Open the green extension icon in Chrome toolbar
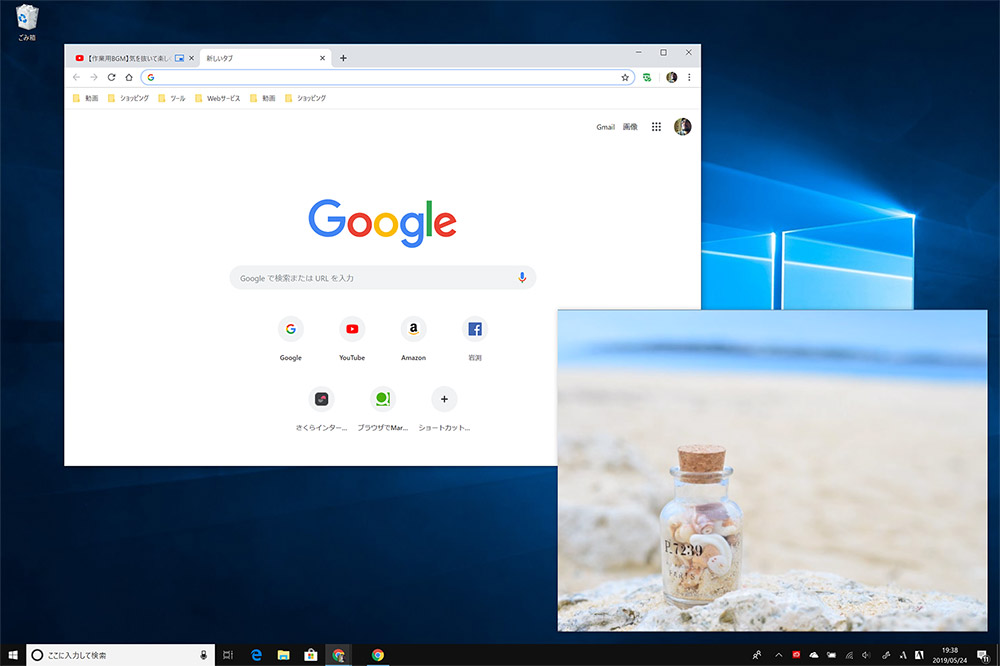The height and width of the screenshot is (666, 1000). point(647,77)
